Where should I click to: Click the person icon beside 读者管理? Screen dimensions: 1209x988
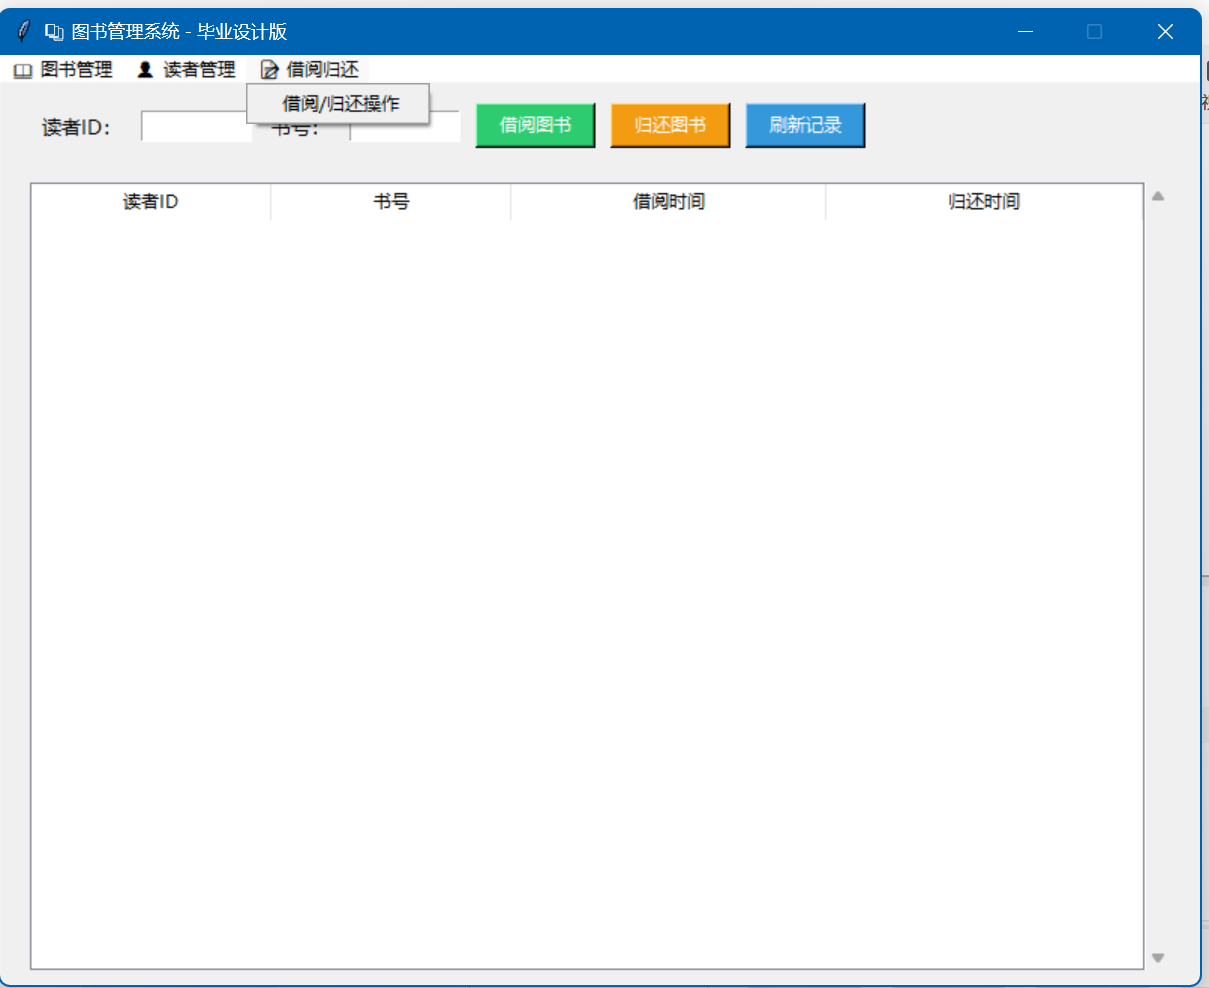[x=145, y=70]
